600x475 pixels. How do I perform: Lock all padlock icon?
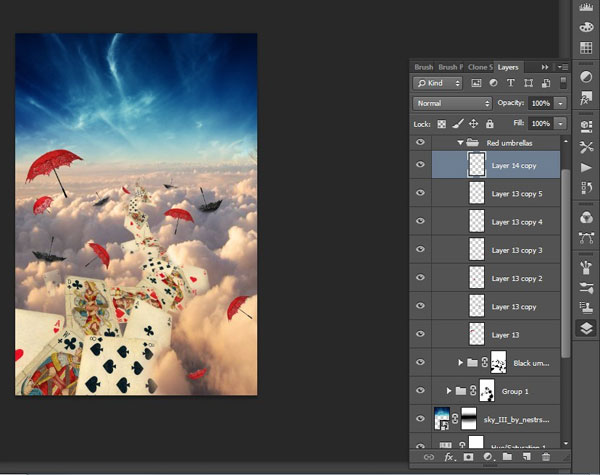[x=489, y=124]
